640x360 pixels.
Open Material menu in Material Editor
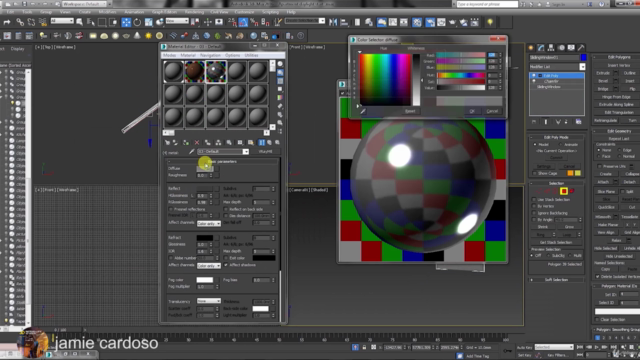(x=188, y=55)
